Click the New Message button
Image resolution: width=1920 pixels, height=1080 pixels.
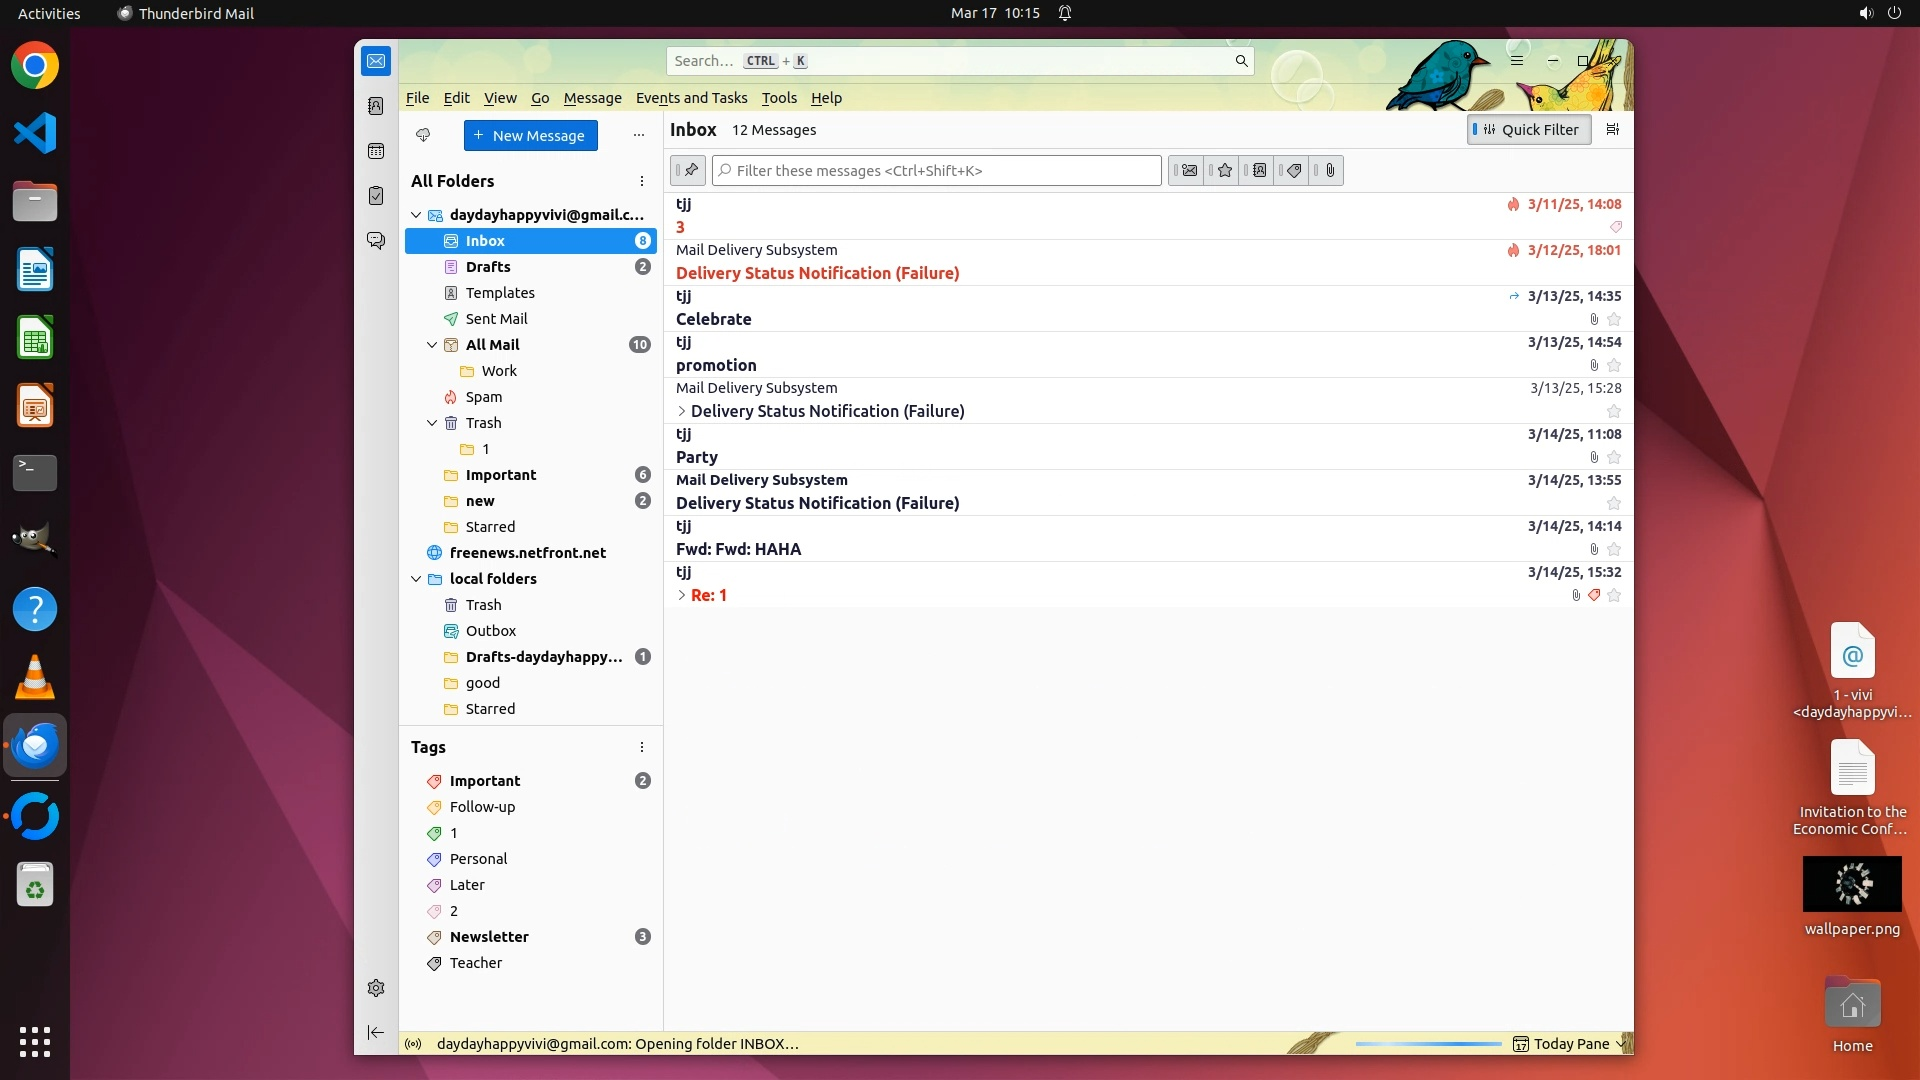[530, 135]
